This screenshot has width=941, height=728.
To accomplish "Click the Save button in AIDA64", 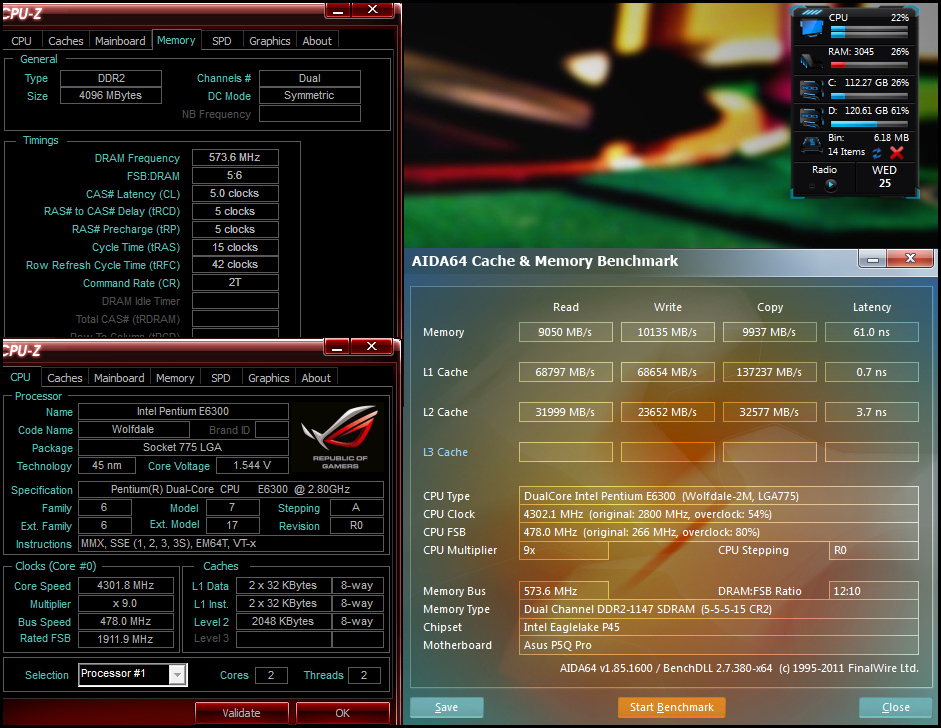I will click(x=446, y=707).
